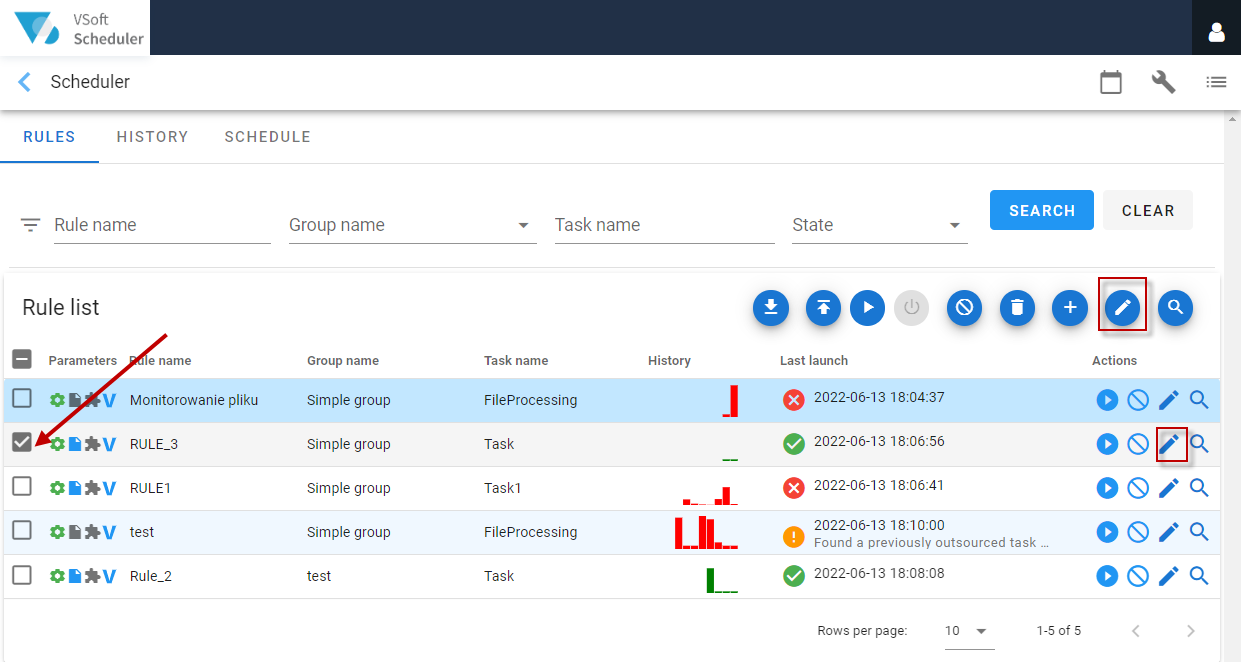
Task: Run selected rules with toolbar play button
Action: click(x=868, y=307)
